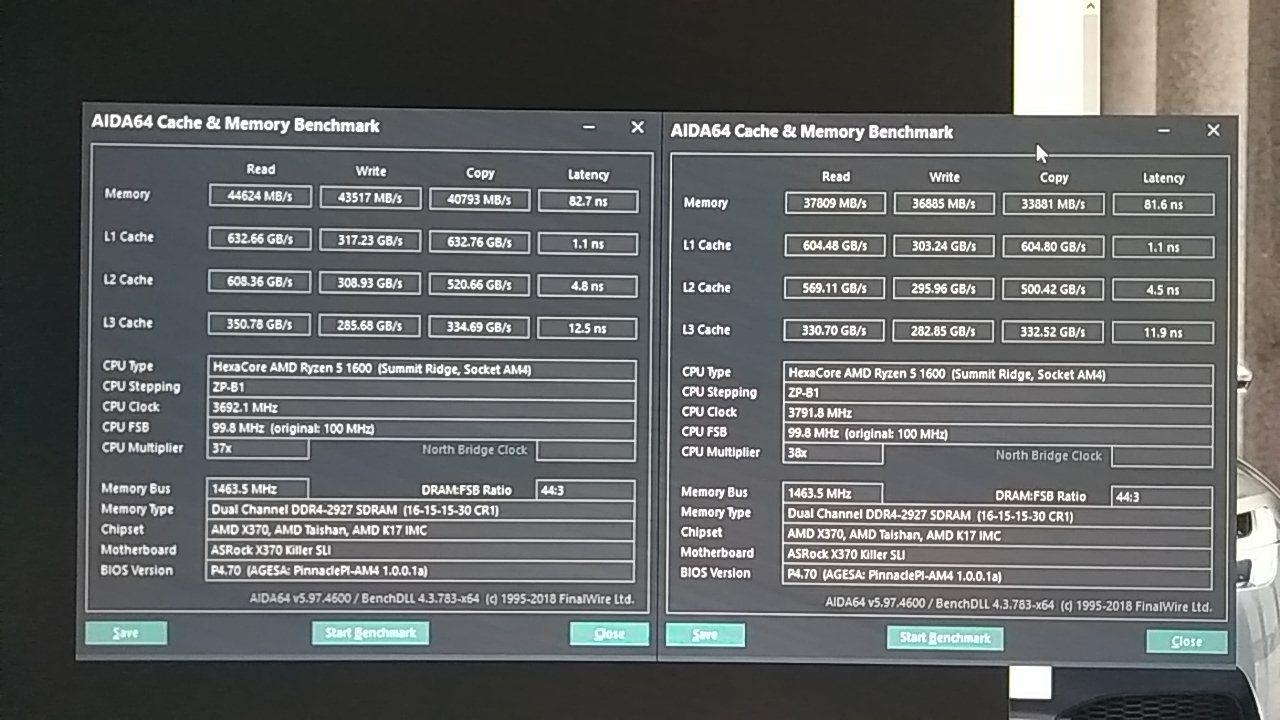Select L2 Cache Write 295.96 GB/s
The height and width of the screenshot is (720, 1280).
[944, 290]
